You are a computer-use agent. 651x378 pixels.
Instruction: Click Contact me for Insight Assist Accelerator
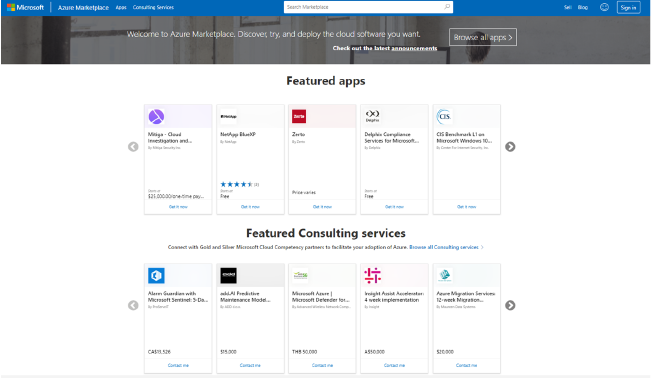tap(394, 366)
